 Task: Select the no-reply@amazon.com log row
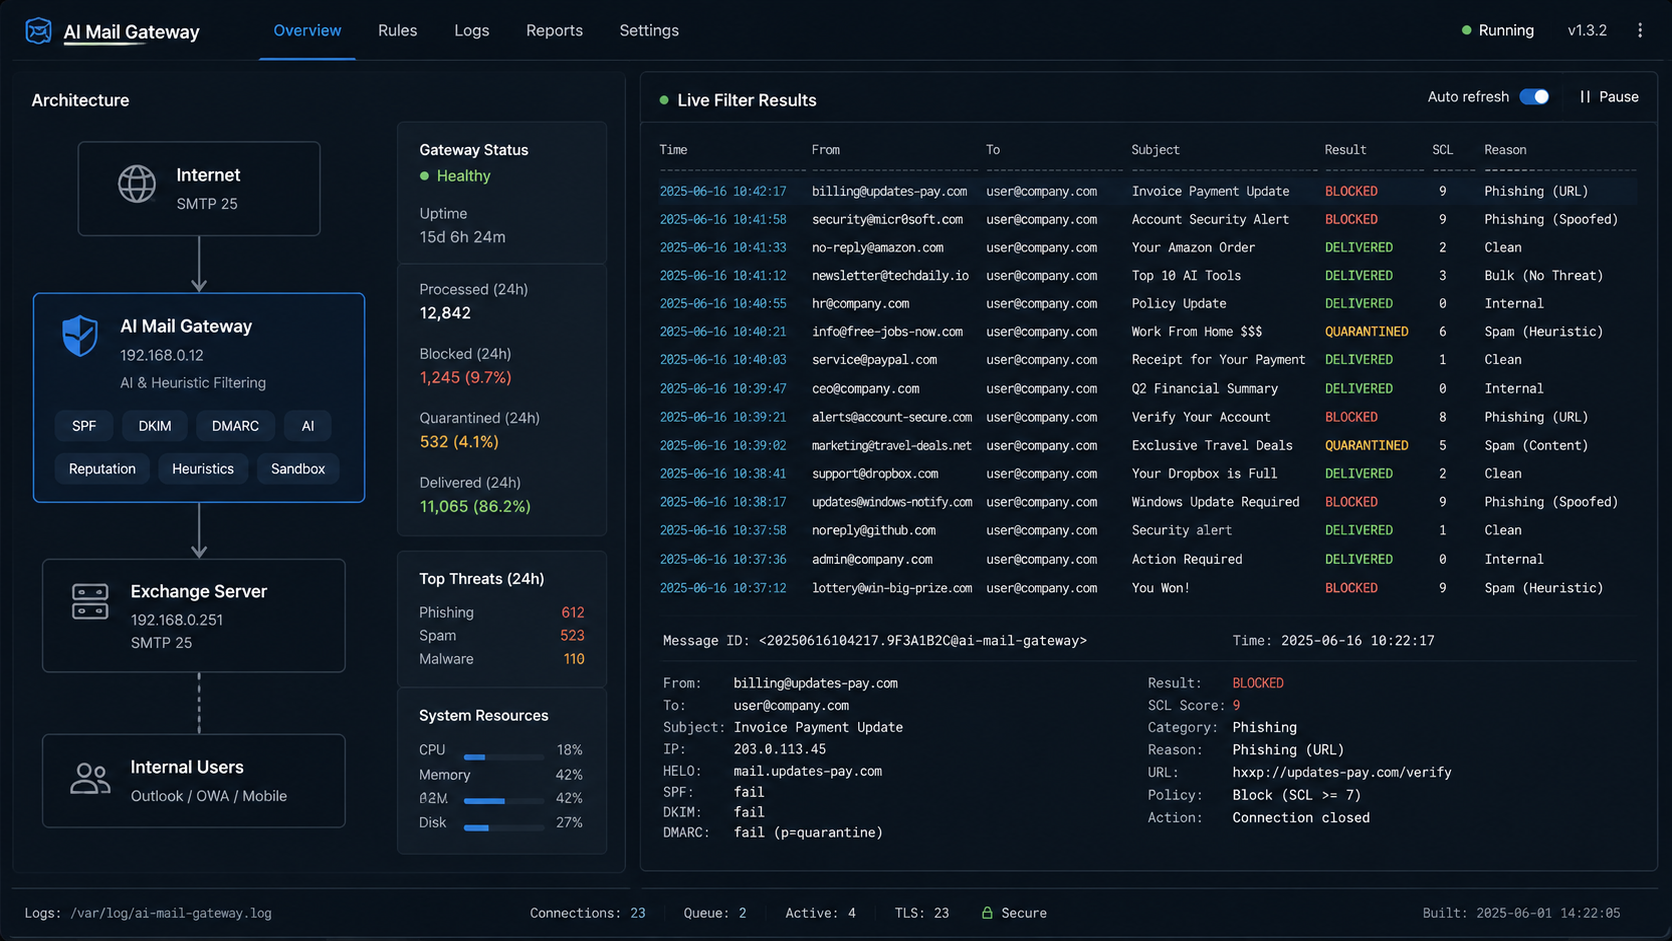[1147, 247]
